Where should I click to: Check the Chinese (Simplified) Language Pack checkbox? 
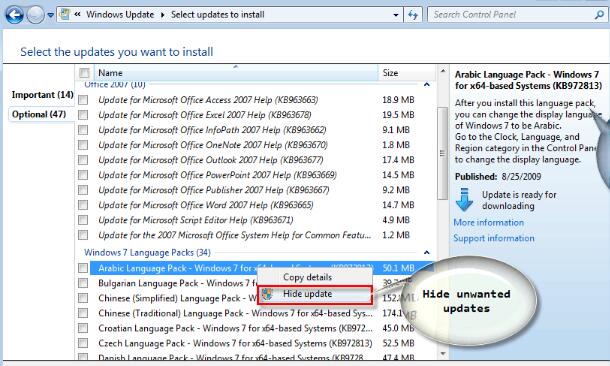83,298
